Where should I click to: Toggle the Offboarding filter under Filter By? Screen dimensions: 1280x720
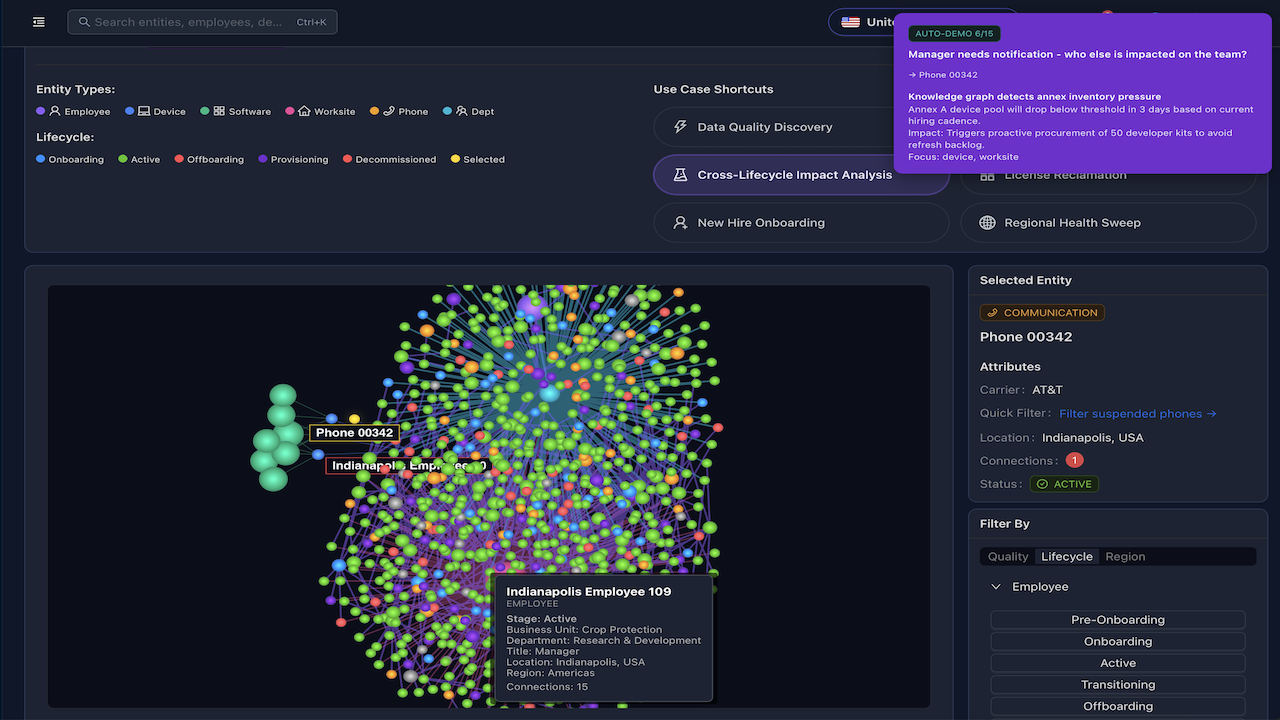(1117, 706)
